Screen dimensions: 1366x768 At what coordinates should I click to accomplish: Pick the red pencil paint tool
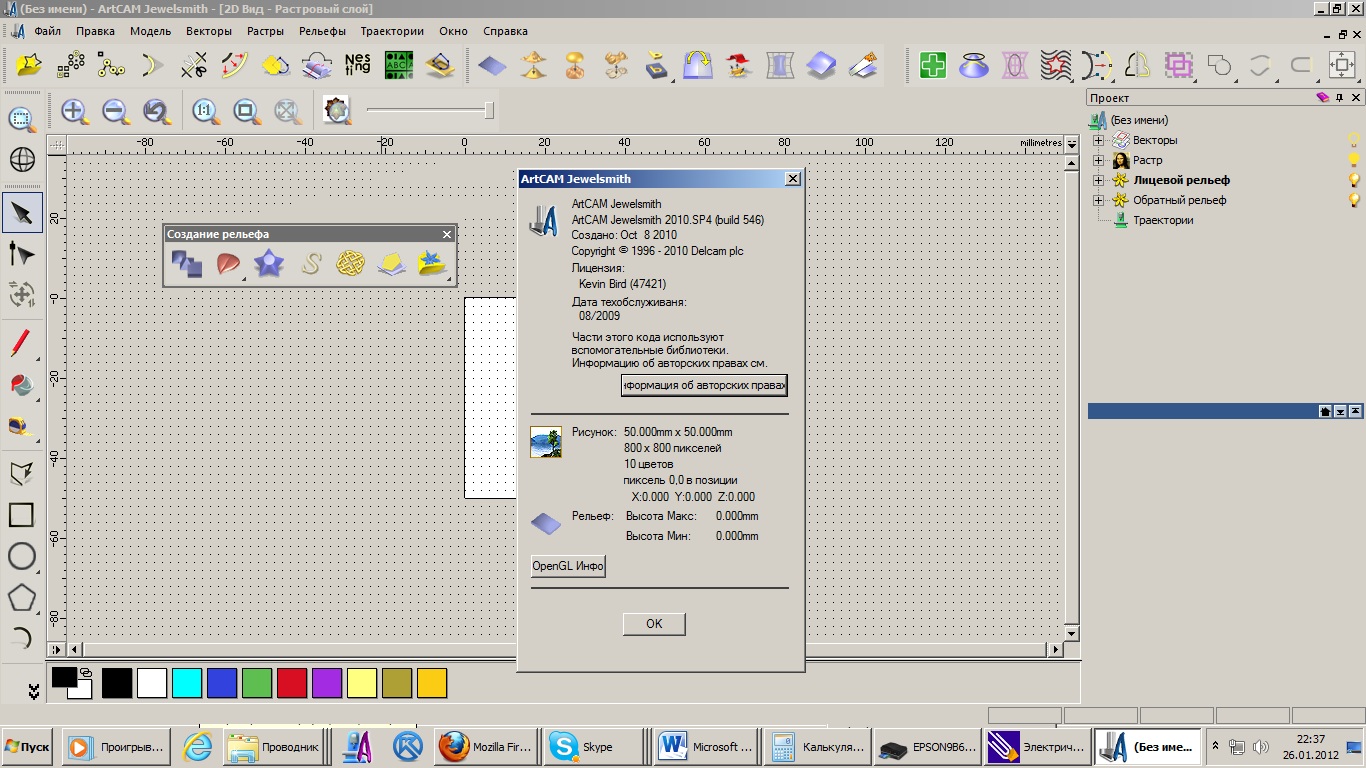pos(22,344)
